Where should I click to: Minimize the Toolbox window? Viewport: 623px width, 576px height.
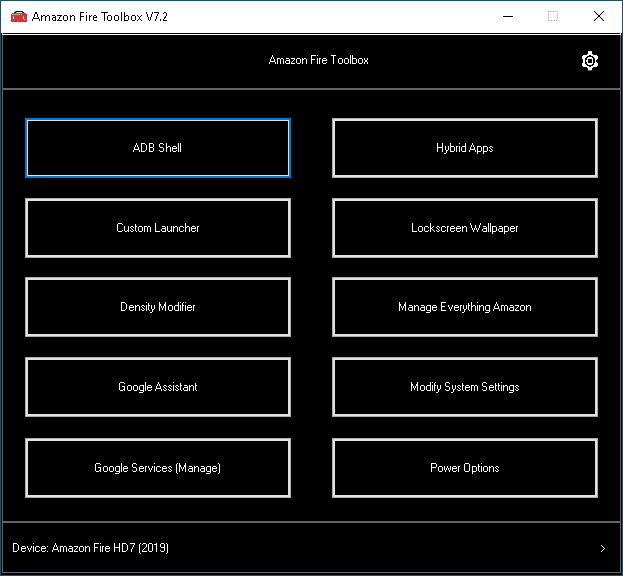click(508, 17)
